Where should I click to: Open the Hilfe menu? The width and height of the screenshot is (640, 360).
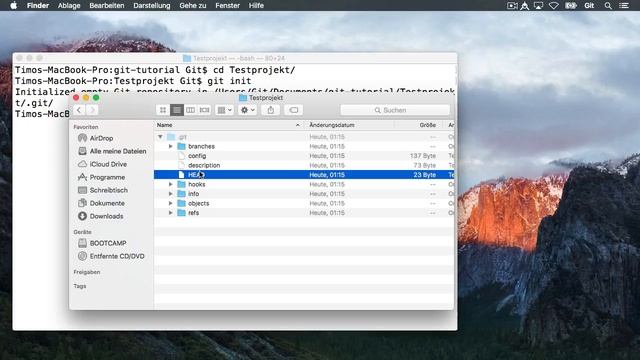[x=256, y=5]
